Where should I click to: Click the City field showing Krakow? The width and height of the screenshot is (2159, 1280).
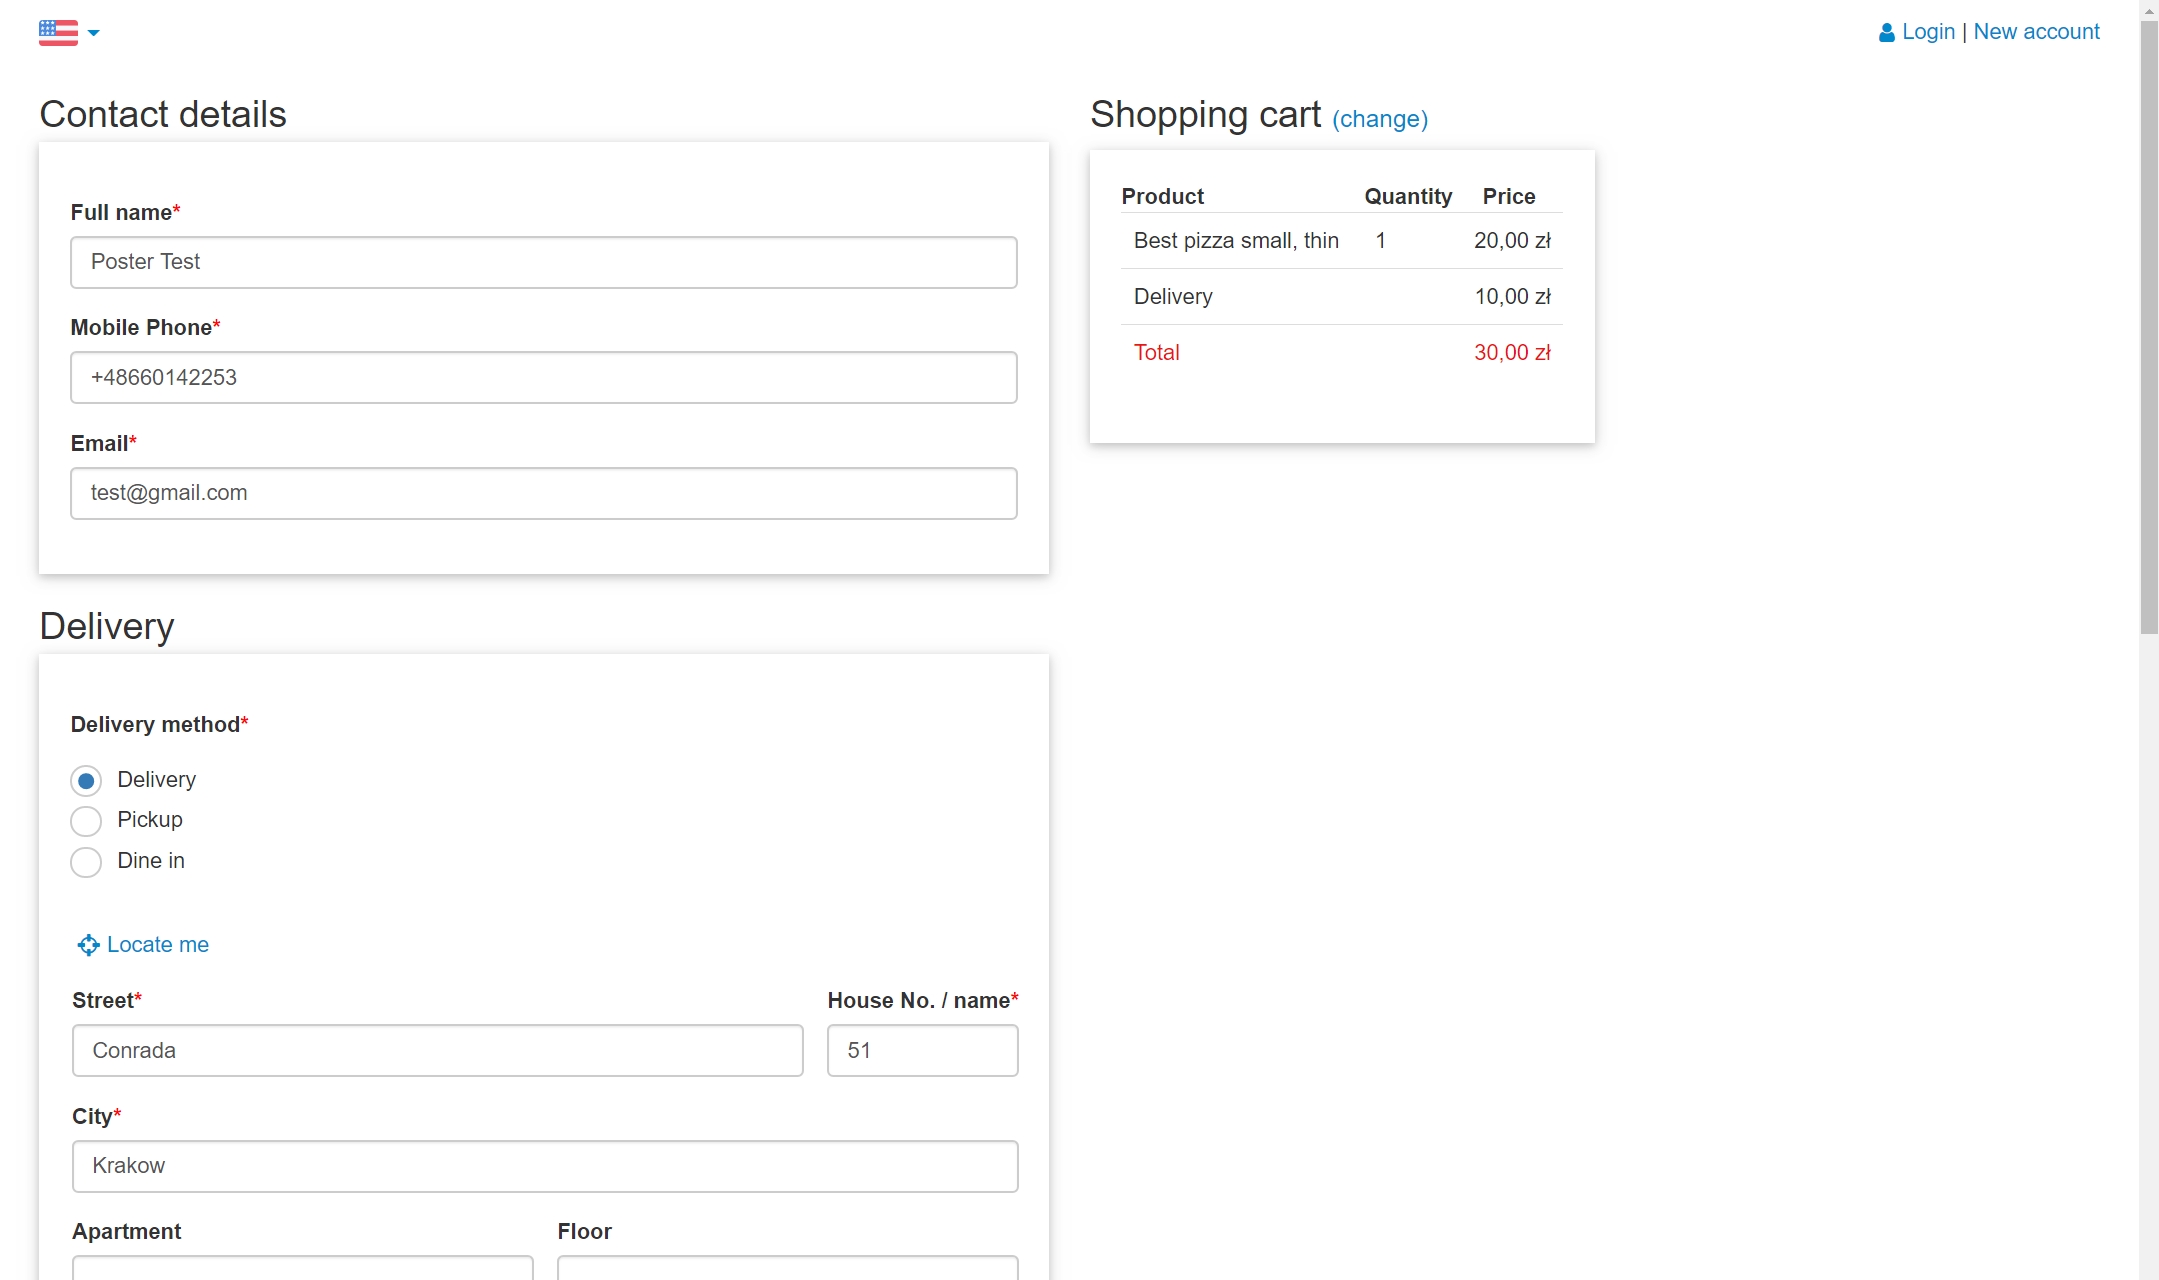[x=543, y=1166]
